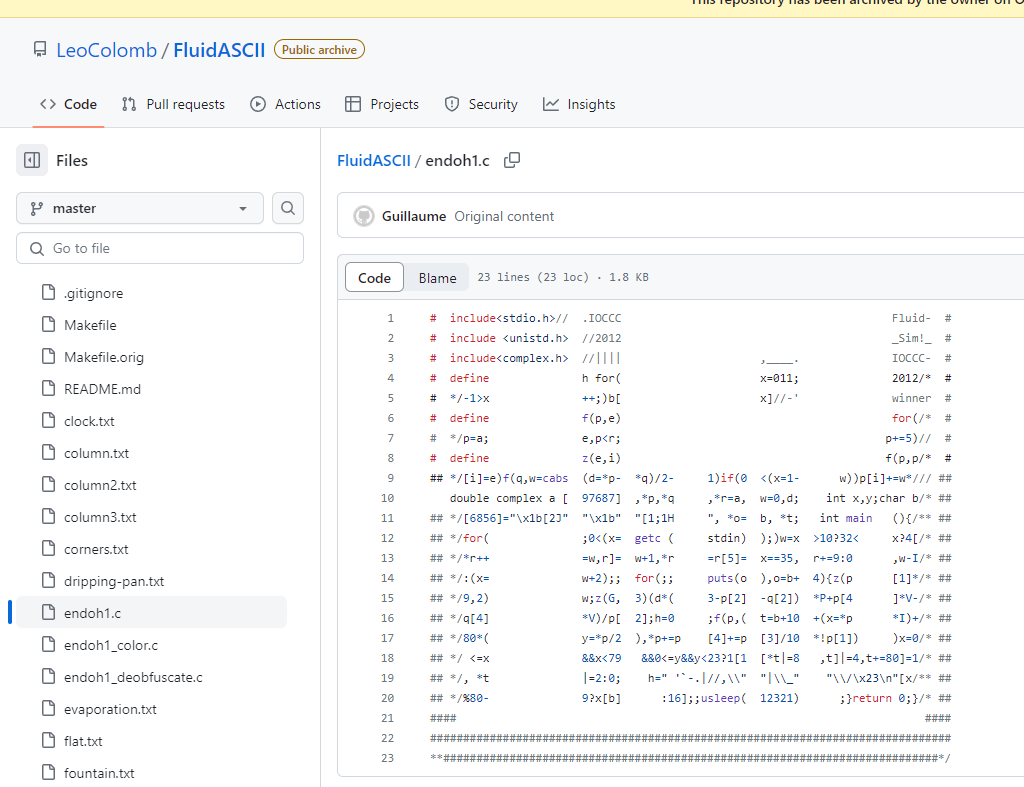Open column3.txt file
This screenshot has width=1024, height=787.
coord(100,517)
